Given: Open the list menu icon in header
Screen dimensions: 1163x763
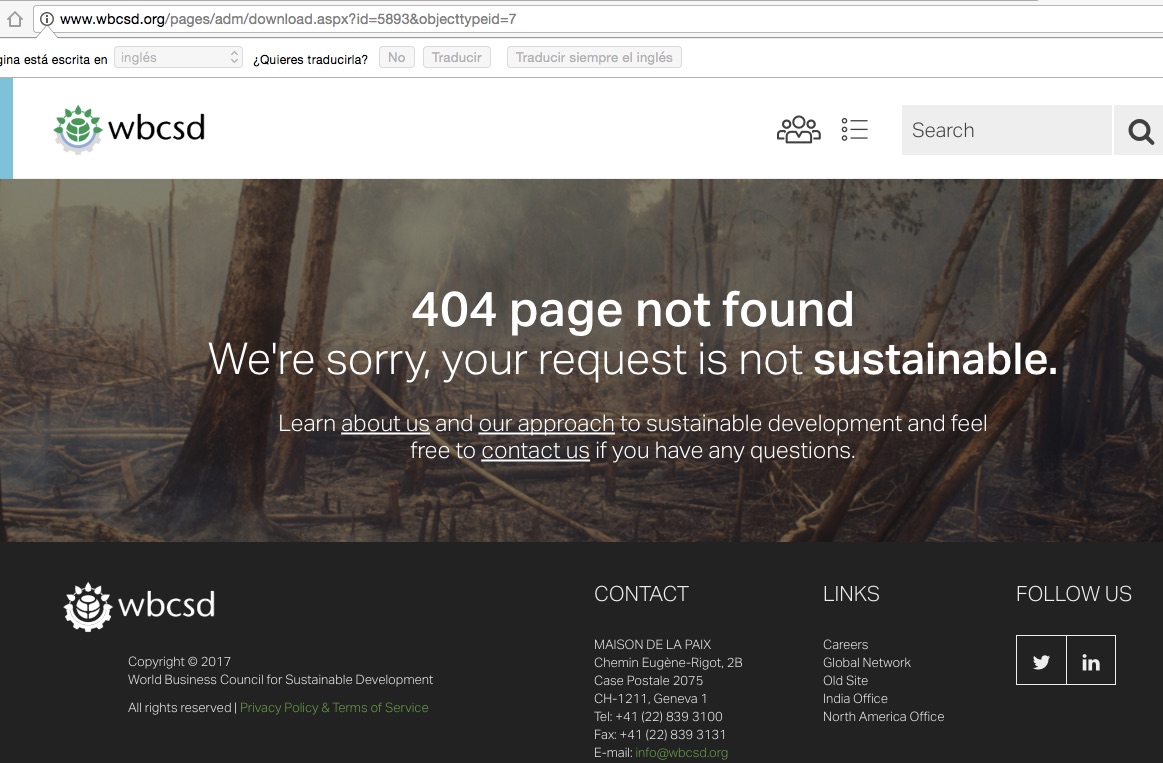Looking at the screenshot, I should [854, 130].
